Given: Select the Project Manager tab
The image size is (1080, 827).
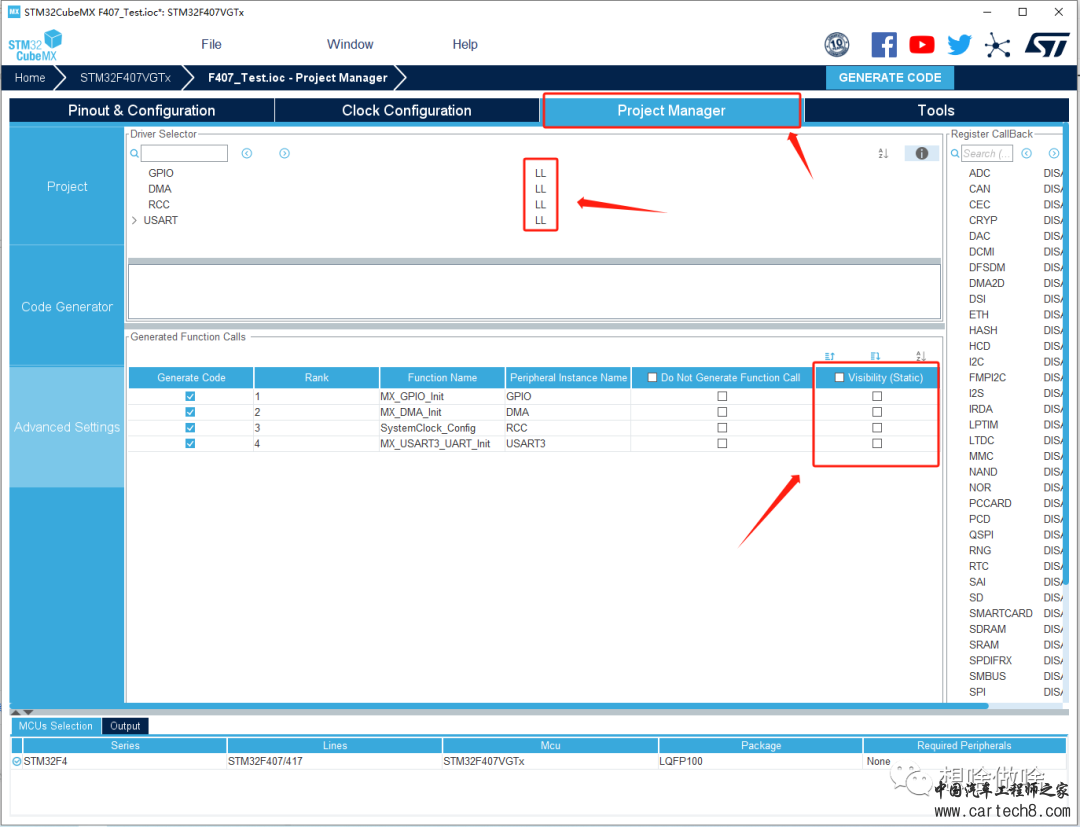Looking at the screenshot, I should pos(672,111).
